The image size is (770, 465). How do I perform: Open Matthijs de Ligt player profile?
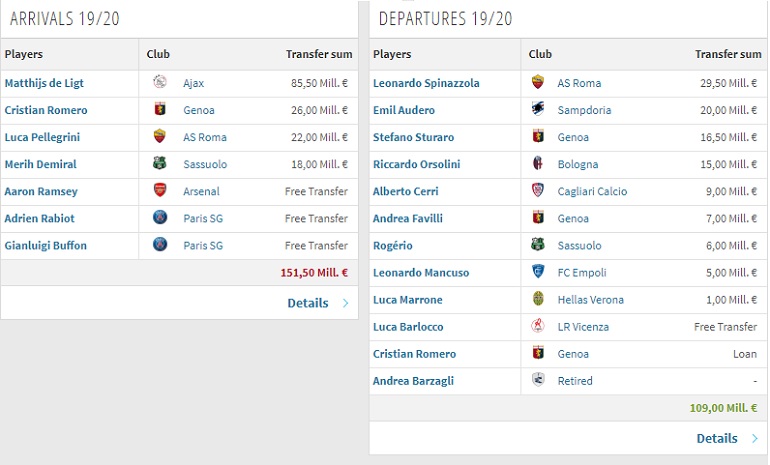tap(44, 83)
